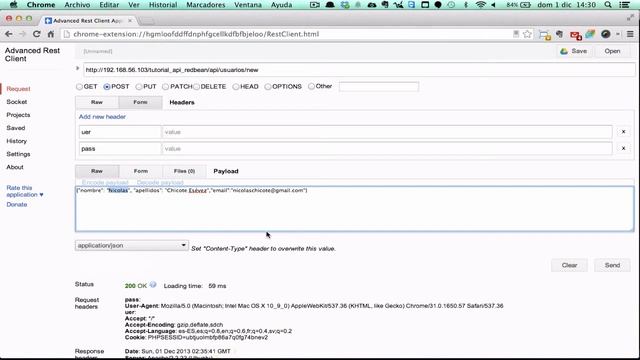Click the Save button
640x360 pixels.
574,51
